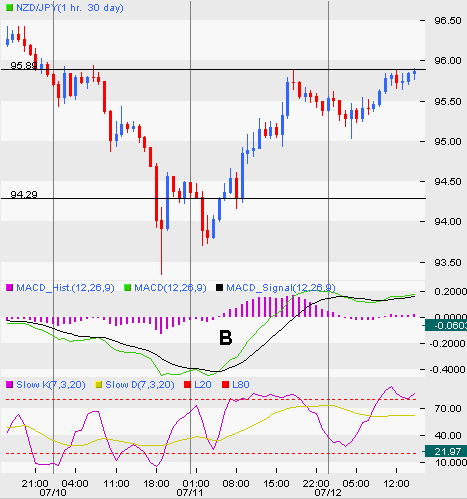The height and width of the screenshot is (499, 467).
Task: Click the magenta MACD_Hist legend square
Action: pos(10,287)
